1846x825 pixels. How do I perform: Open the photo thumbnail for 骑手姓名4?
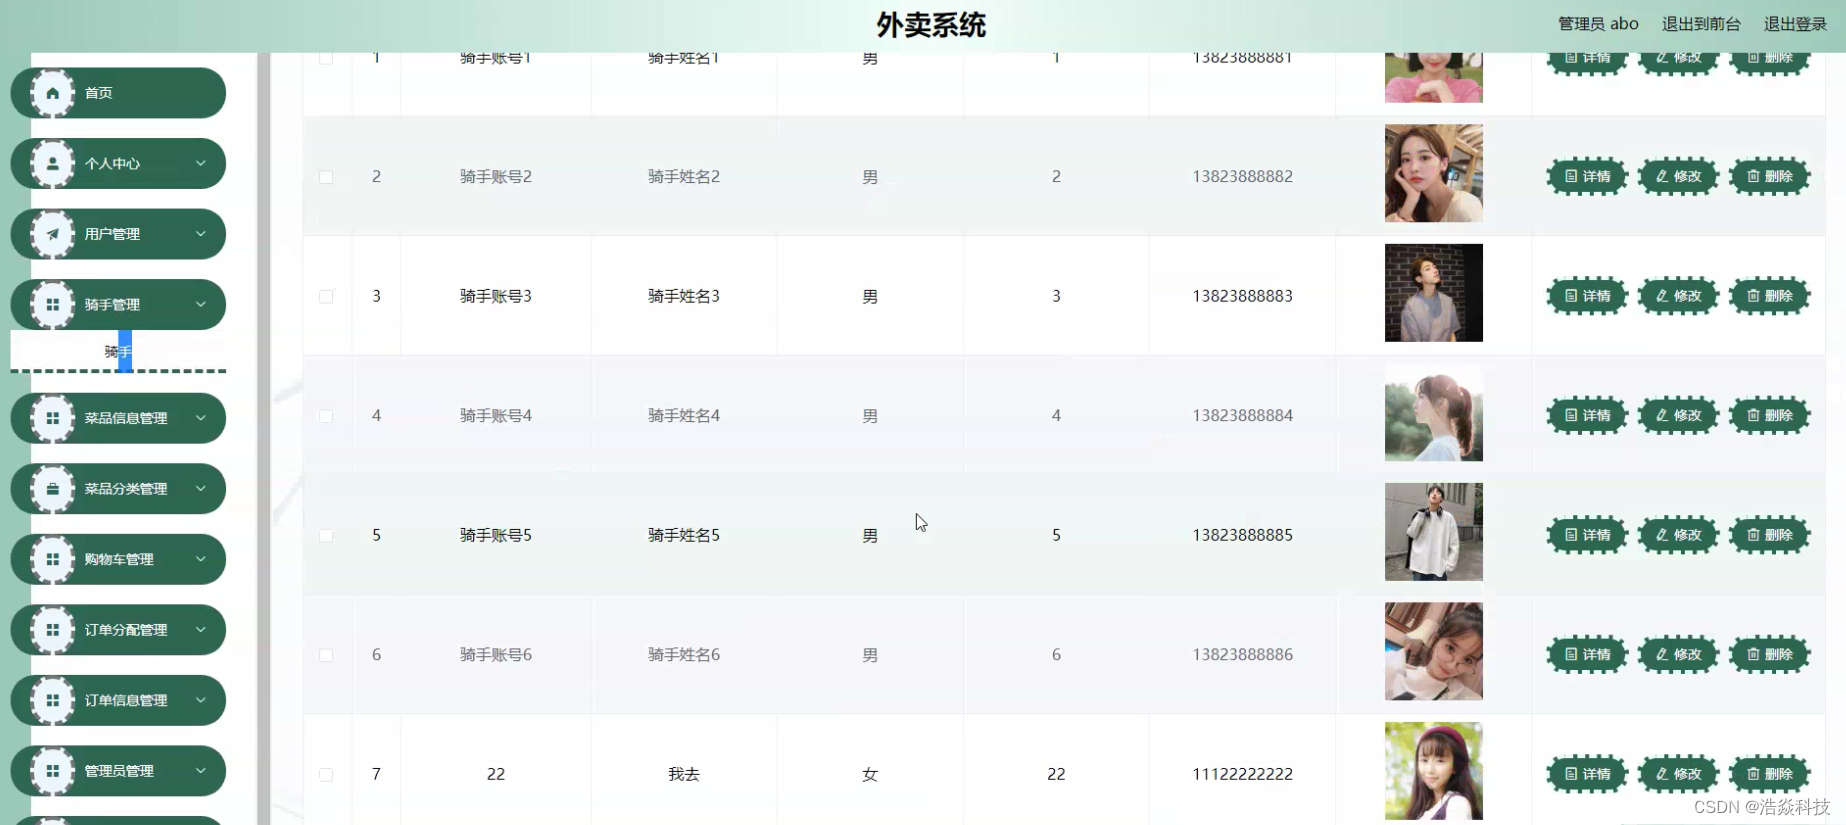(1433, 412)
